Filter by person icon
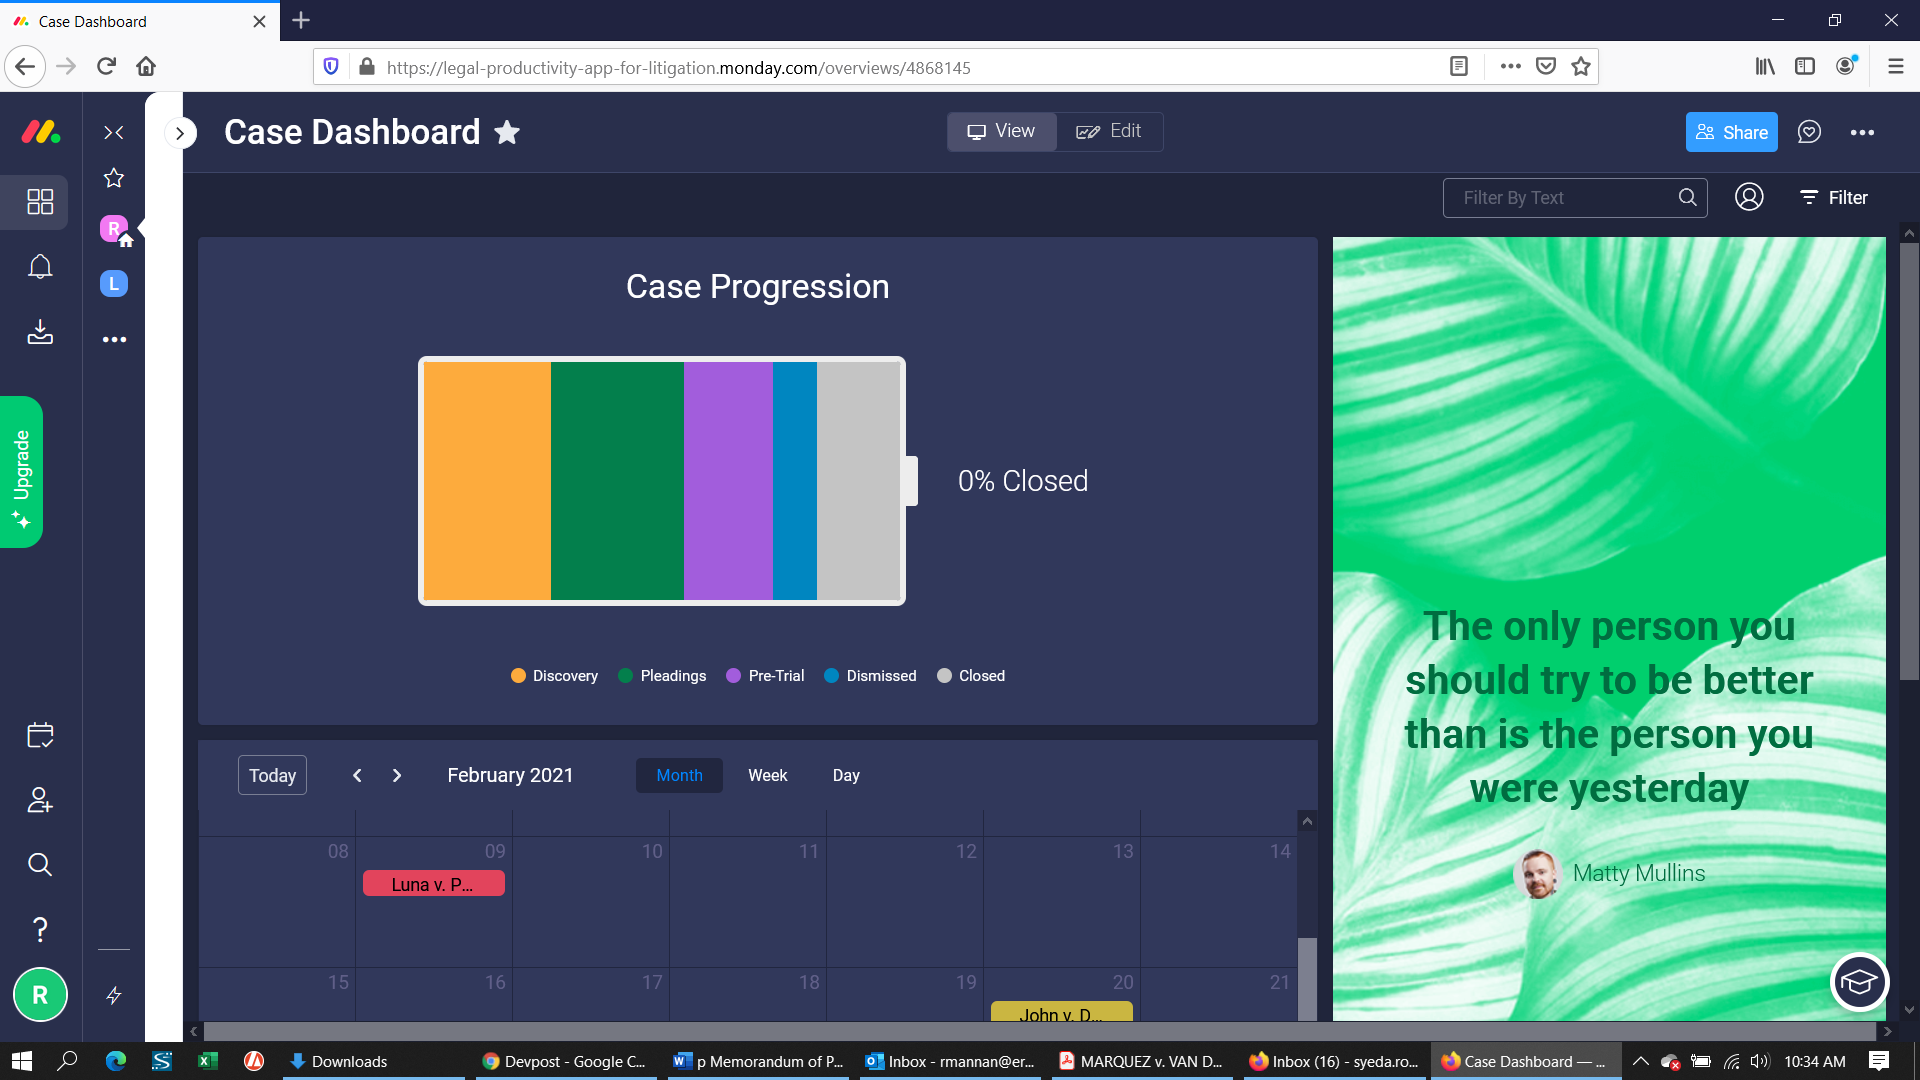 point(1749,197)
